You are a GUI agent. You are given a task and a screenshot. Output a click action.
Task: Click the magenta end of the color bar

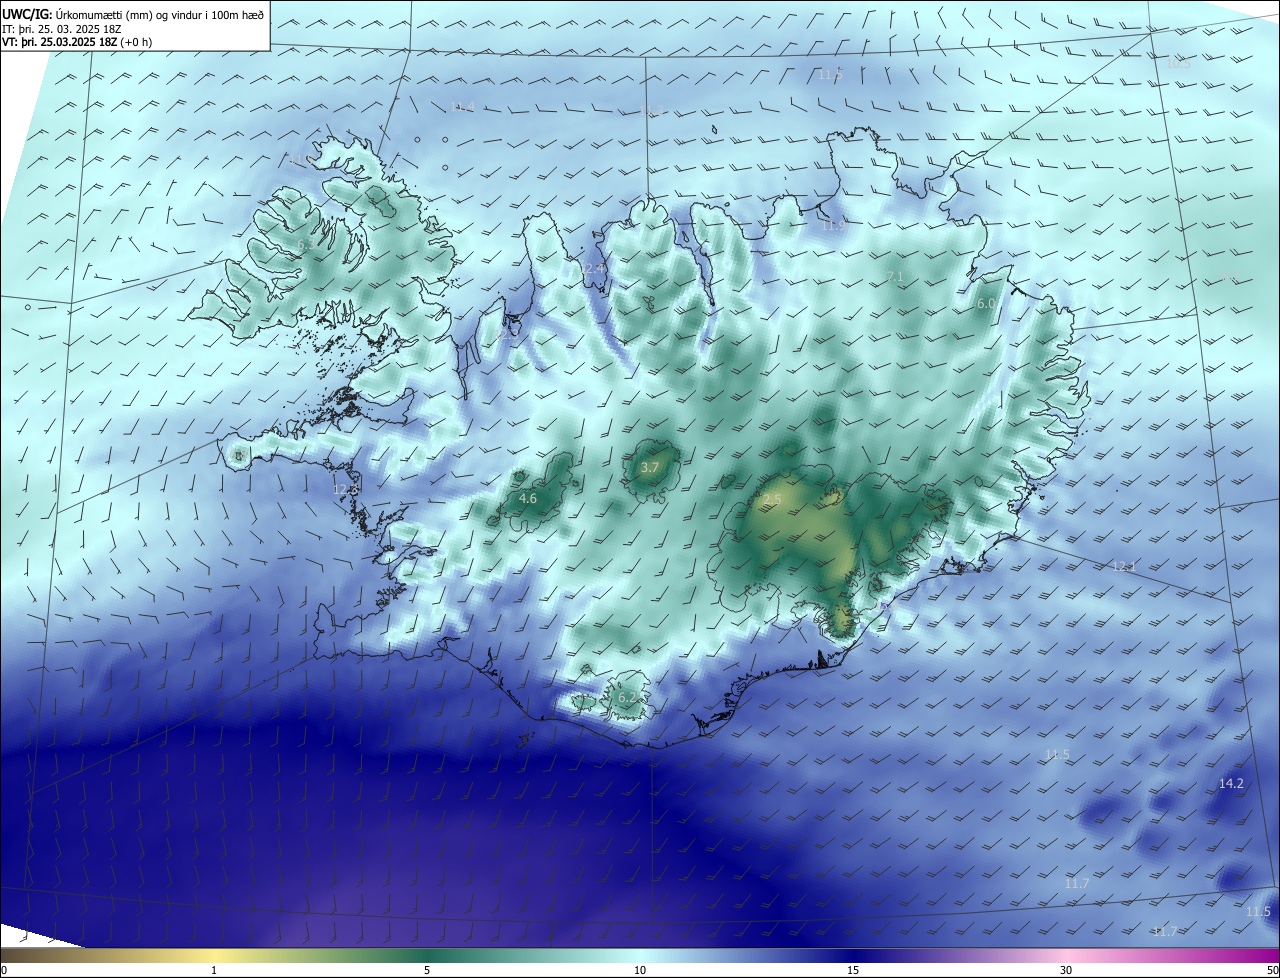(x=1268, y=955)
